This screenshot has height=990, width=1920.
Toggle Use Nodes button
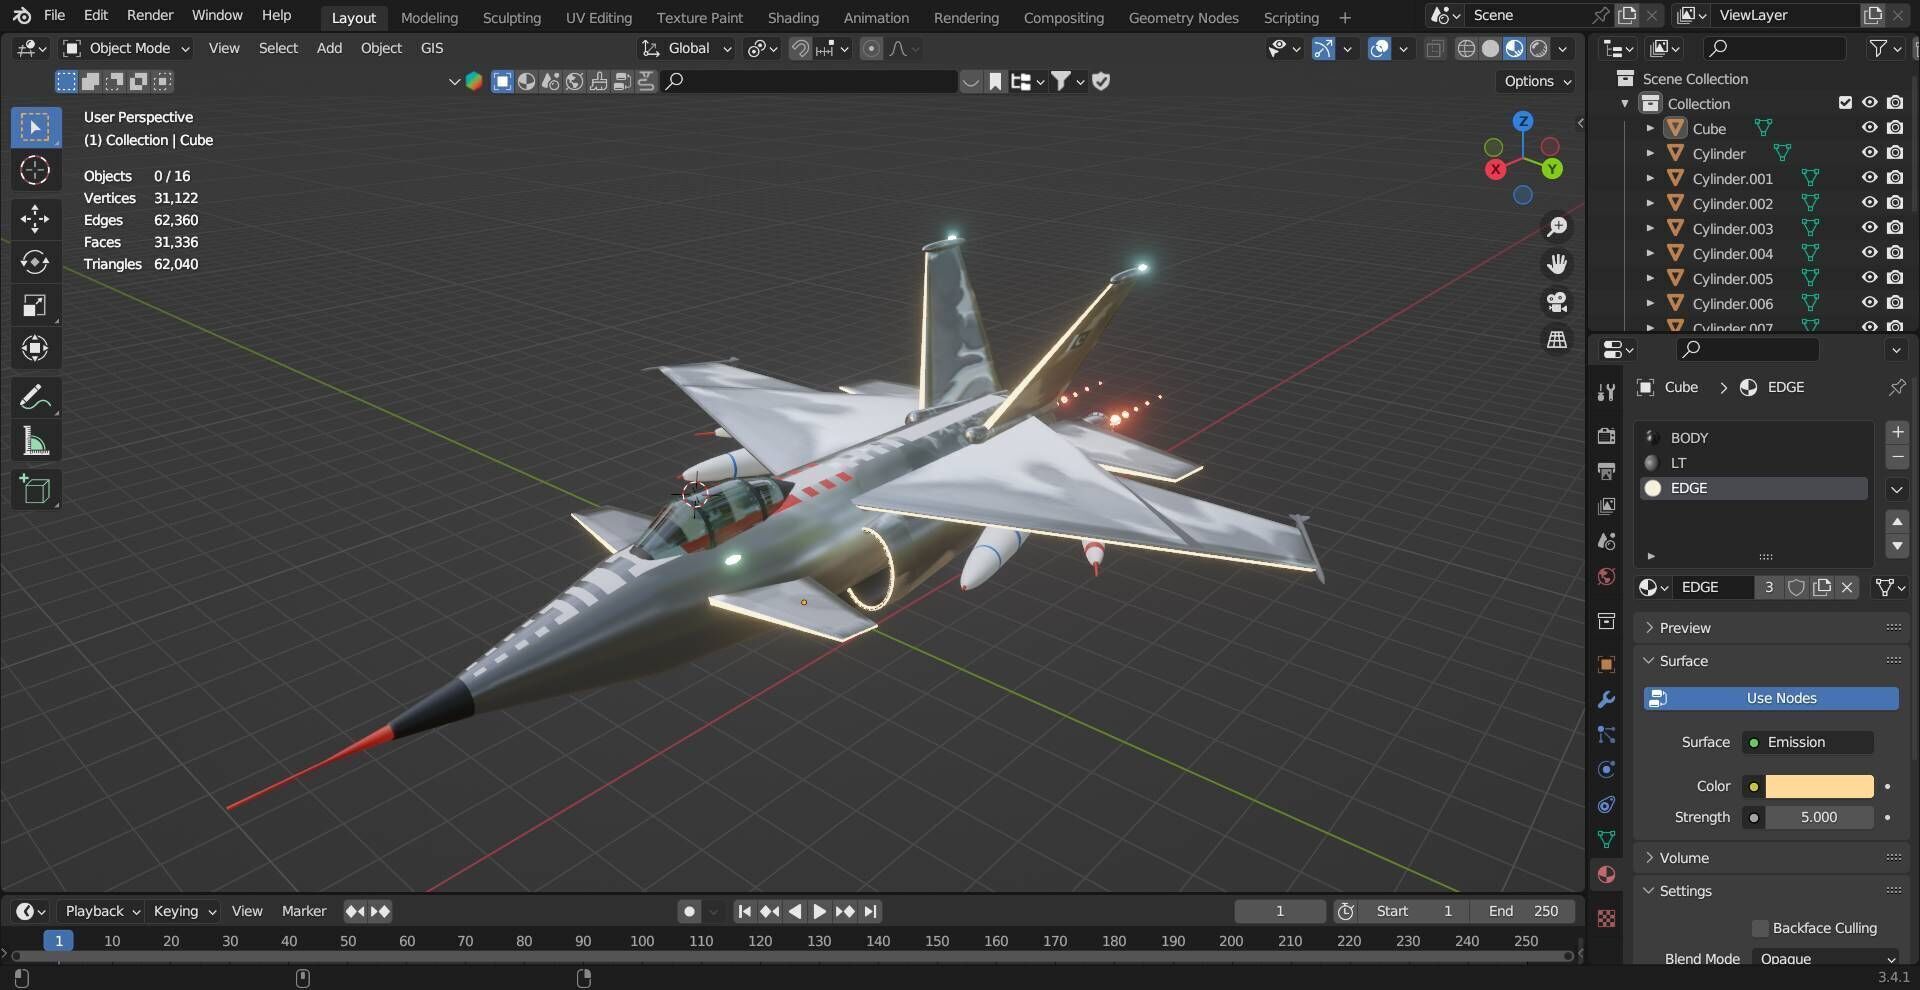1770,698
